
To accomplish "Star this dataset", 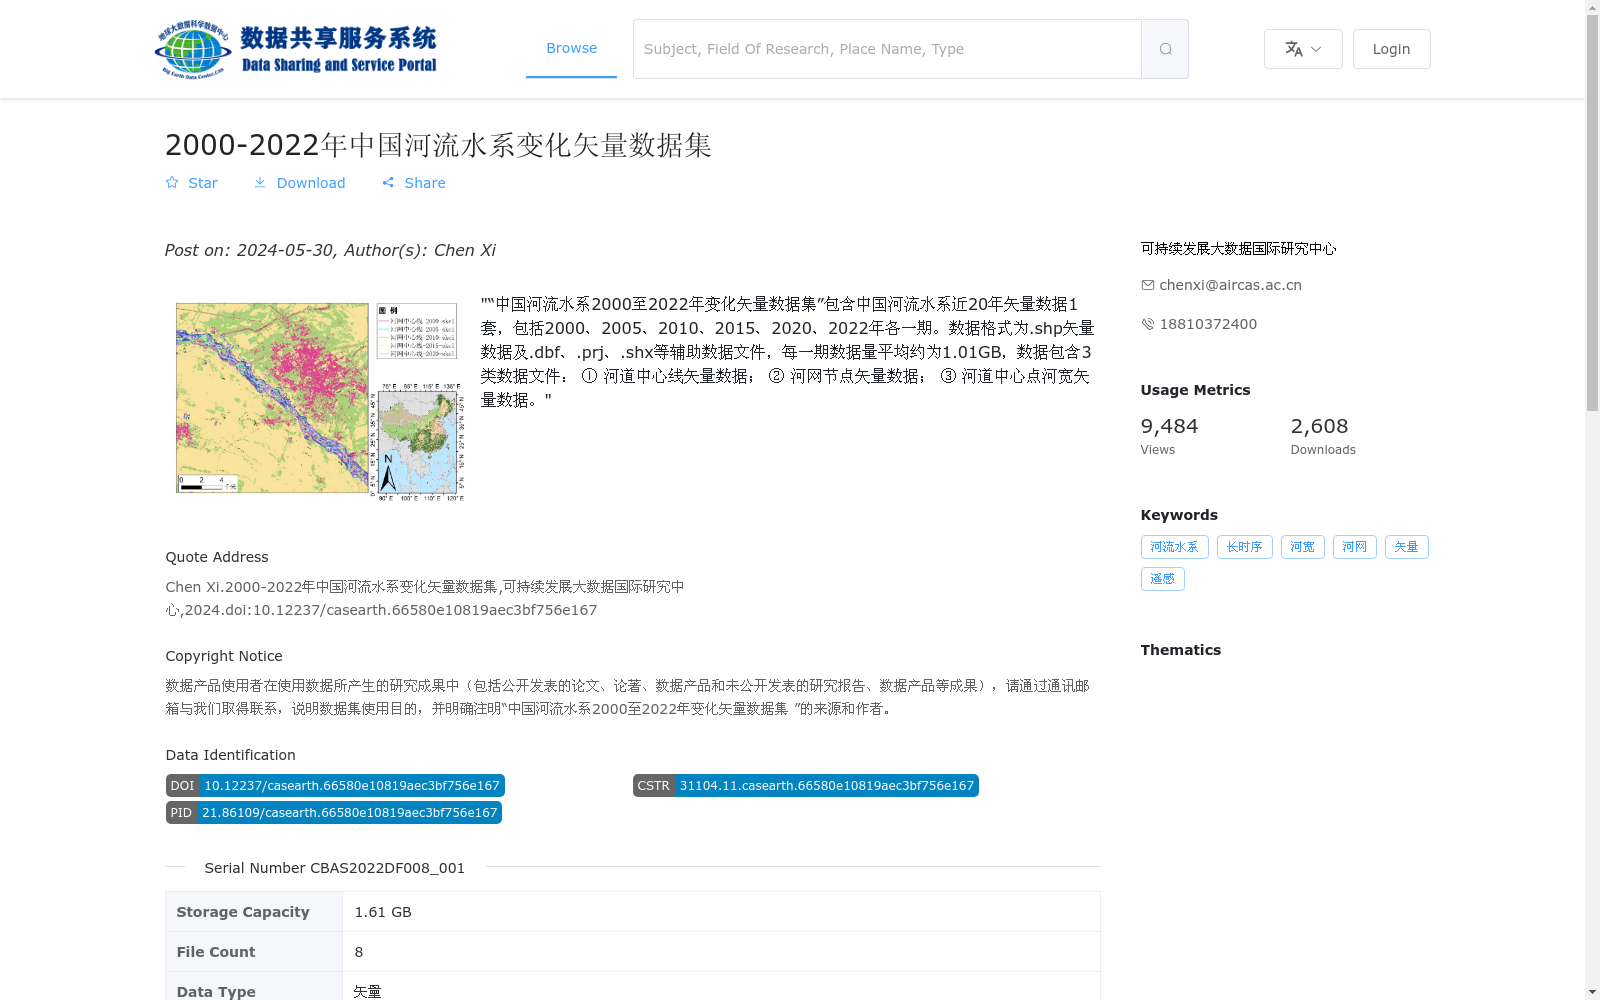I will point(192,183).
